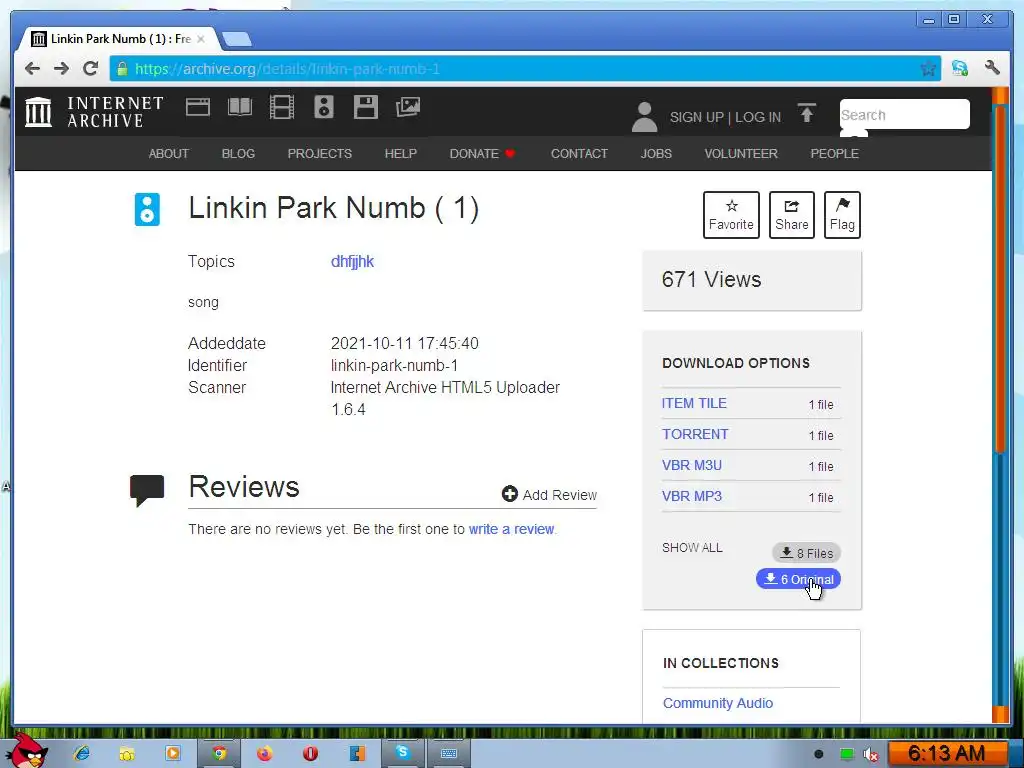The image size is (1024, 768).
Task: Favorite this item with star button
Action: tap(731, 215)
